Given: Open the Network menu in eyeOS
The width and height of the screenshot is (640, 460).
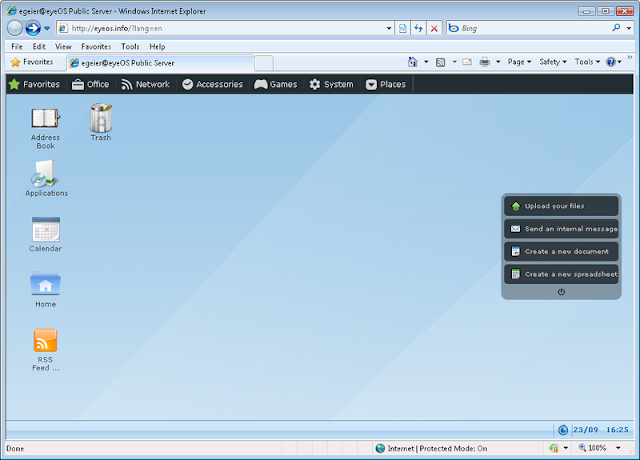Looking at the screenshot, I should coord(145,84).
